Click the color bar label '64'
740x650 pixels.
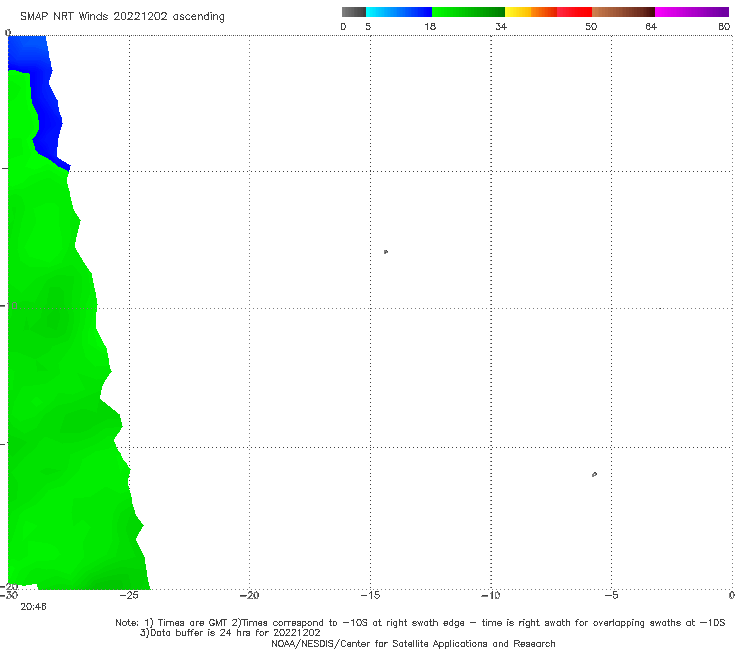coord(651,26)
